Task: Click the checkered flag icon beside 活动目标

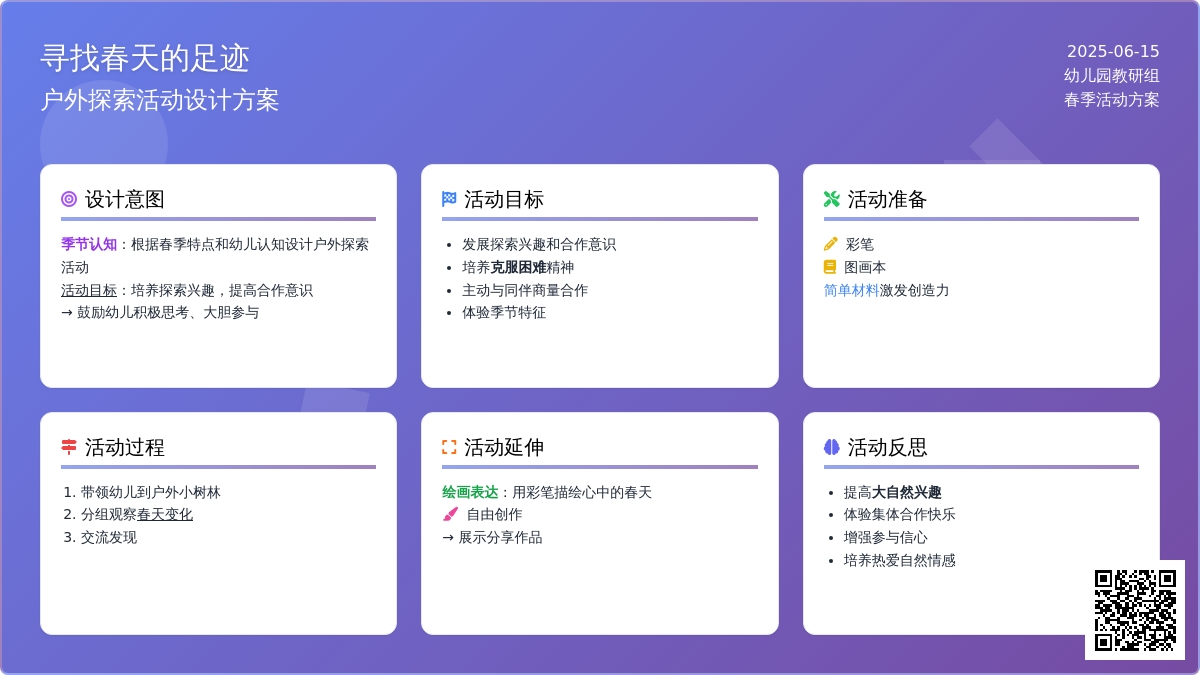Action: [x=449, y=199]
